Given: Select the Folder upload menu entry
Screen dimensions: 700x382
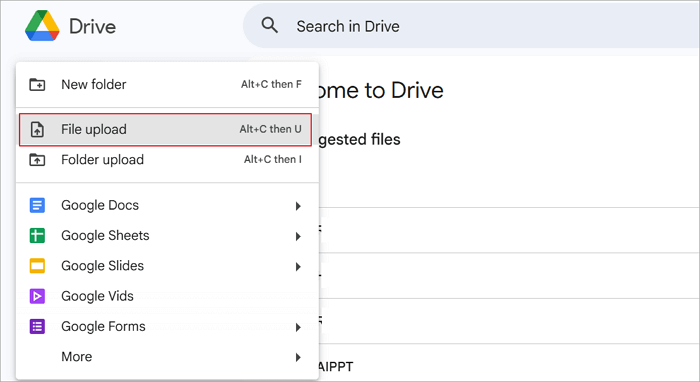Looking at the screenshot, I should point(167,160).
